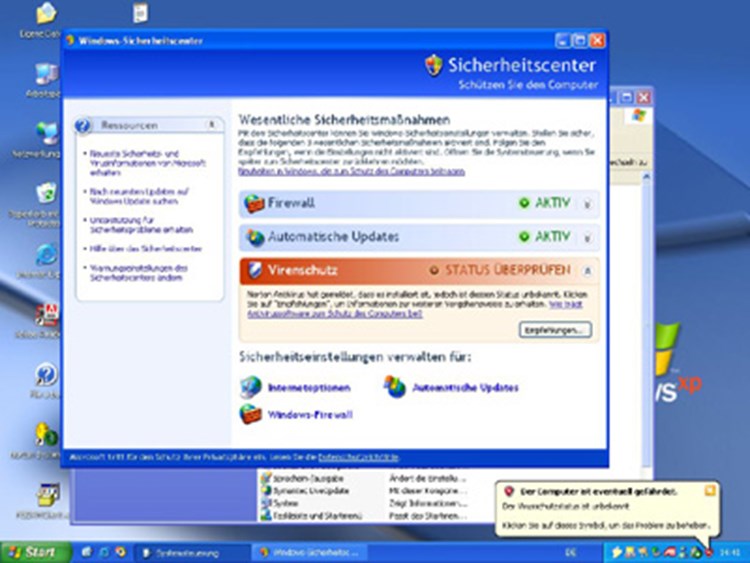Click the Internetoptionen icon
The height and width of the screenshot is (563, 750).
coord(251,387)
